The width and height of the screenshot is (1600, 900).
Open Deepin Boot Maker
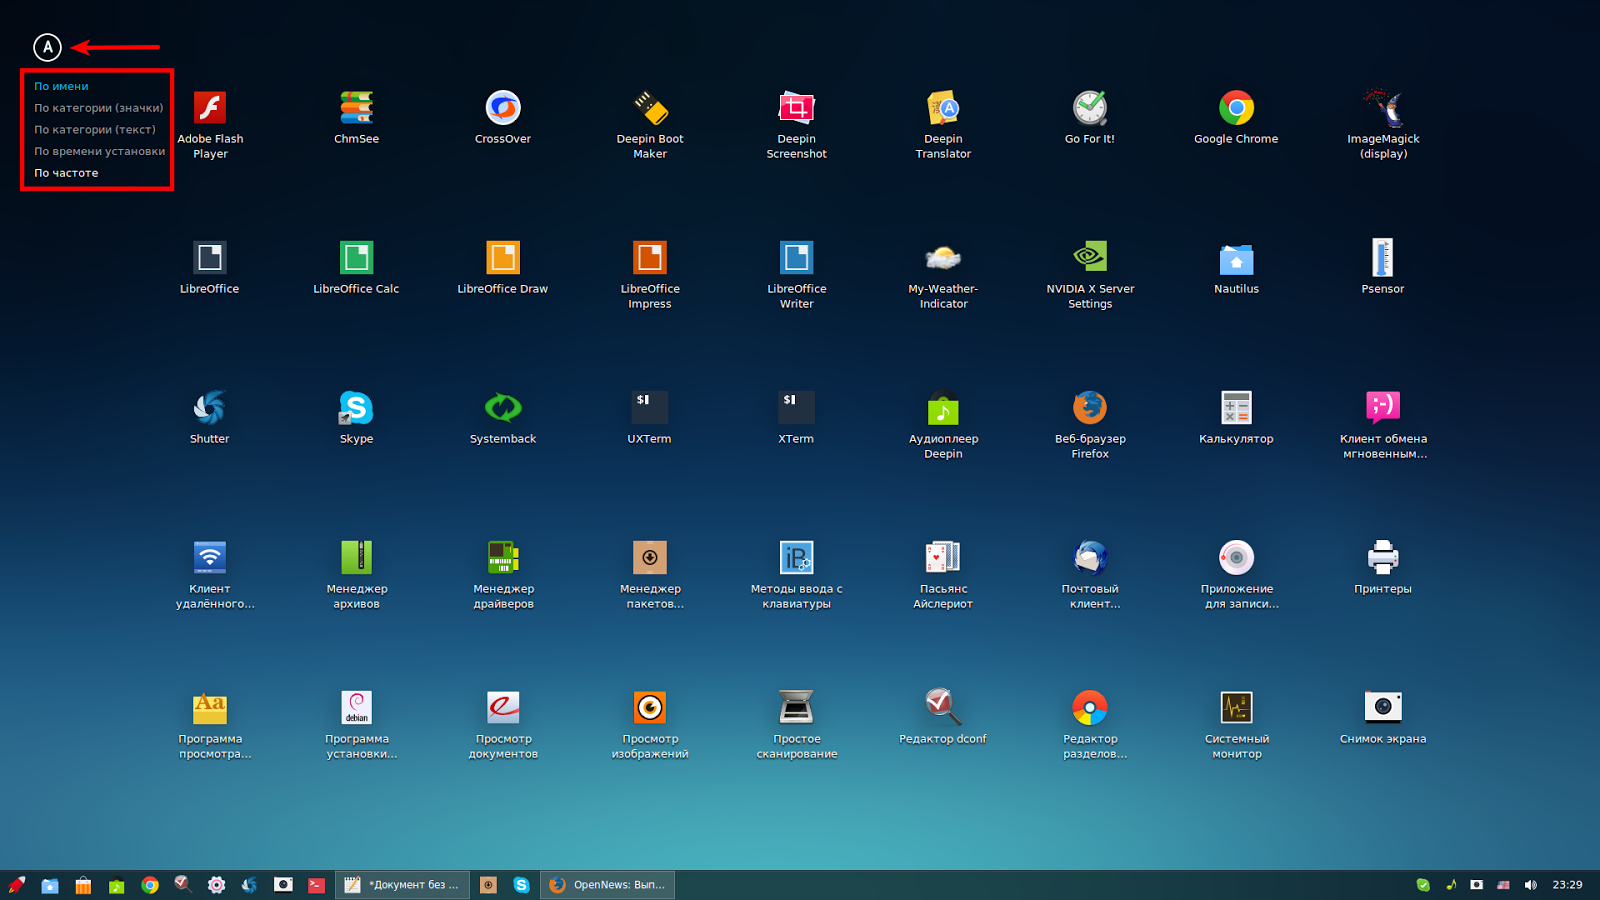coord(650,108)
